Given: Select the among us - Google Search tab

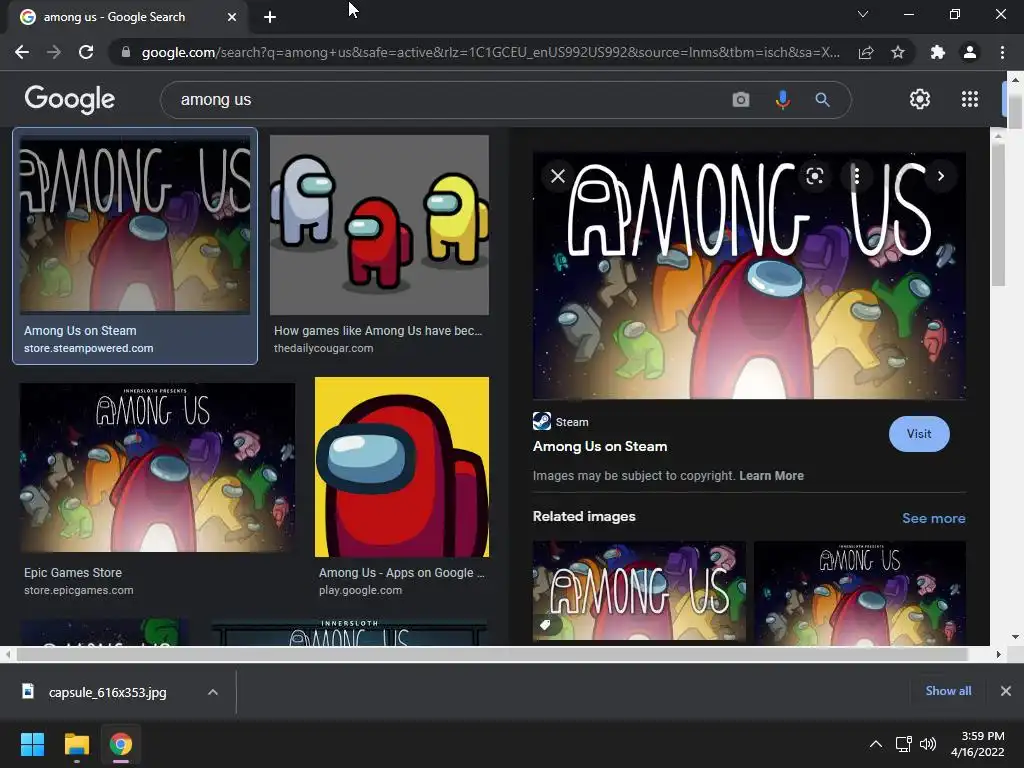Looking at the screenshot, I should point(128,17).
